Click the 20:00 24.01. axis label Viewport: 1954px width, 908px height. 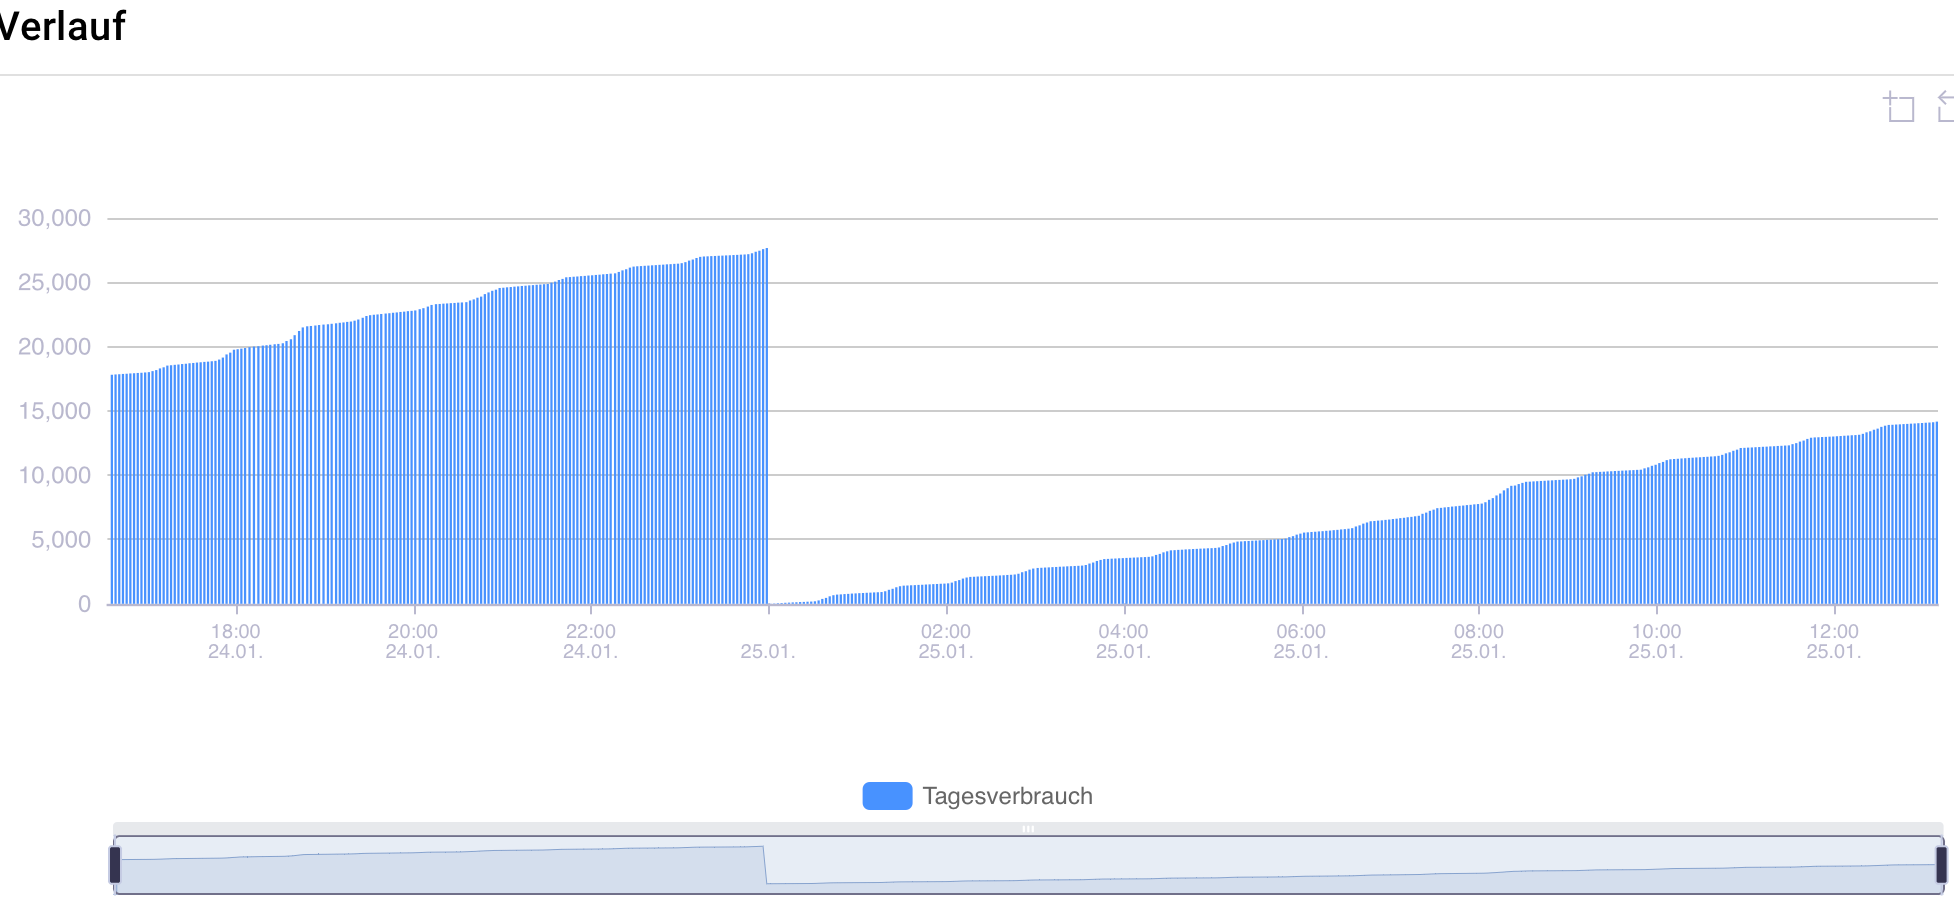[413, 641]
